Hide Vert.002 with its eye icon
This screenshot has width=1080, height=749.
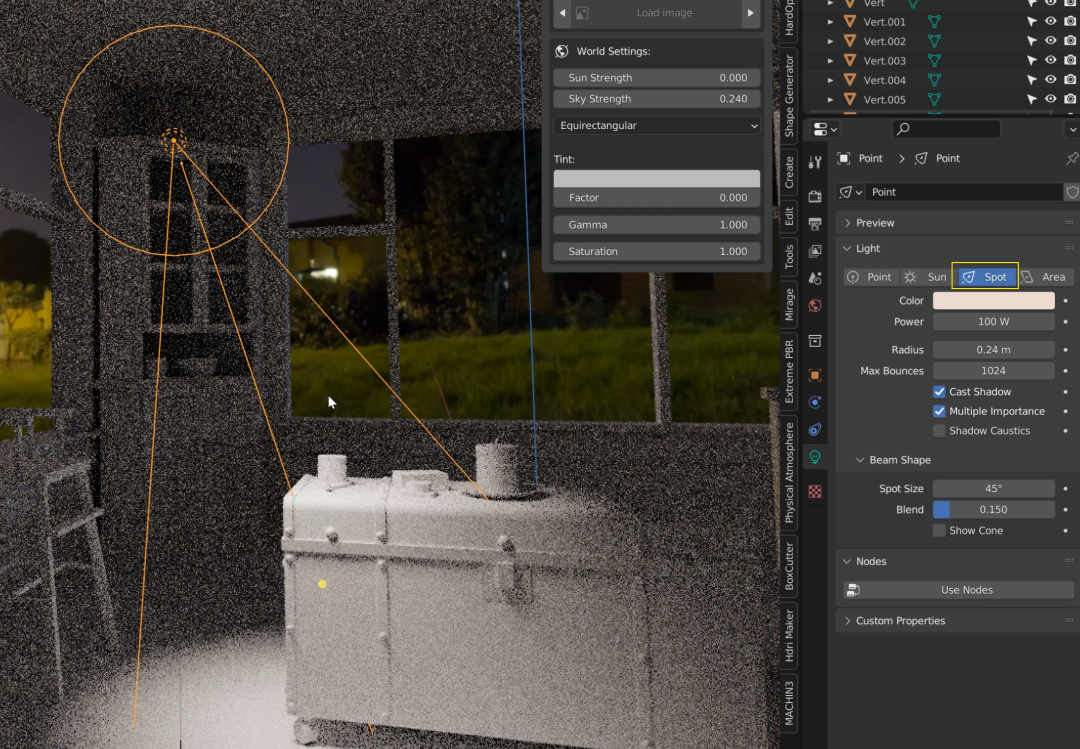(x=1050, y=41)
